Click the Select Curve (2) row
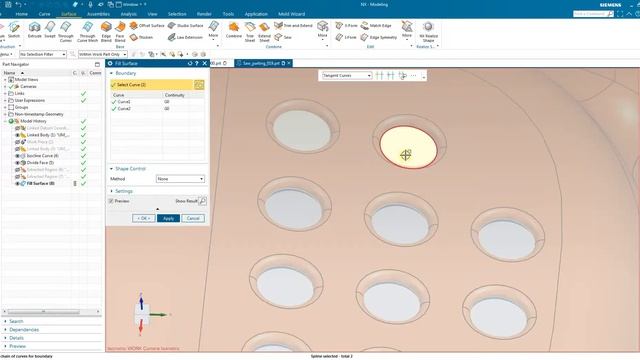The image size is (640, 360). coord(151,84)
